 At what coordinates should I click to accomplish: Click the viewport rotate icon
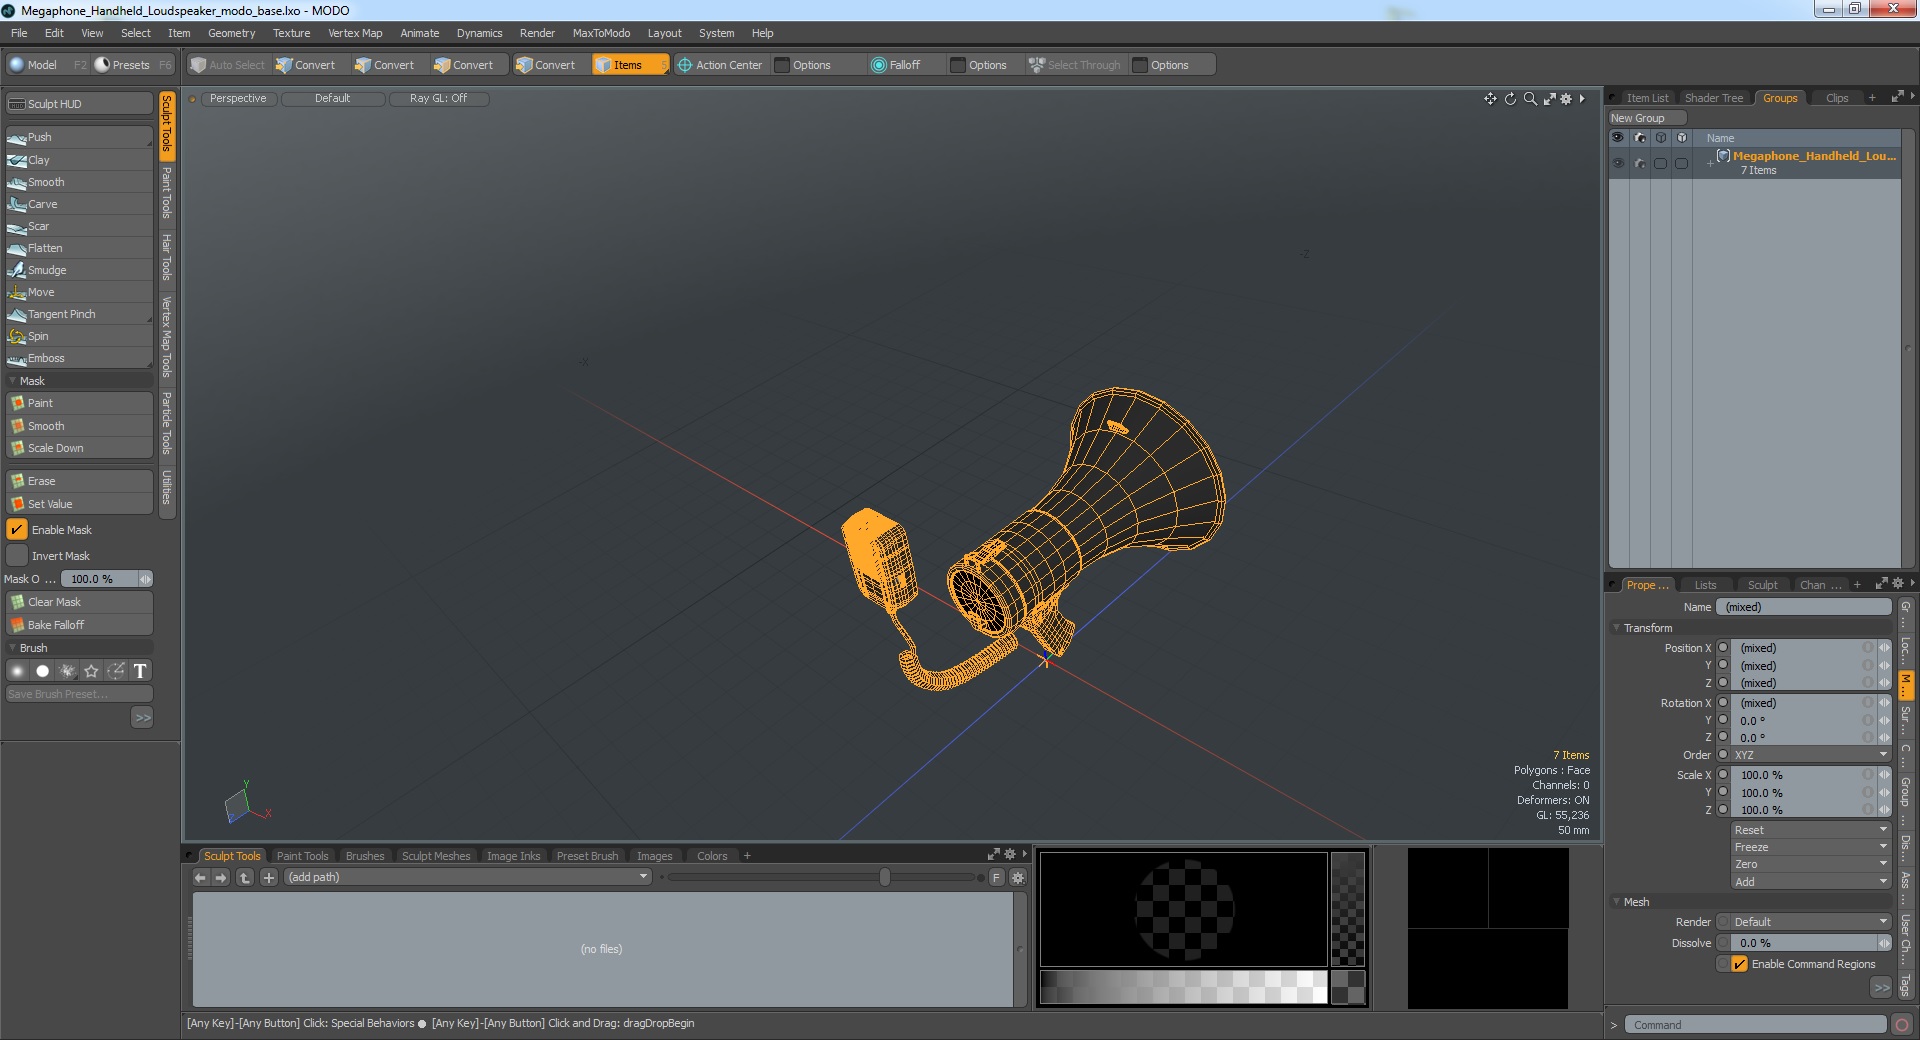(x=1510, y=98)
